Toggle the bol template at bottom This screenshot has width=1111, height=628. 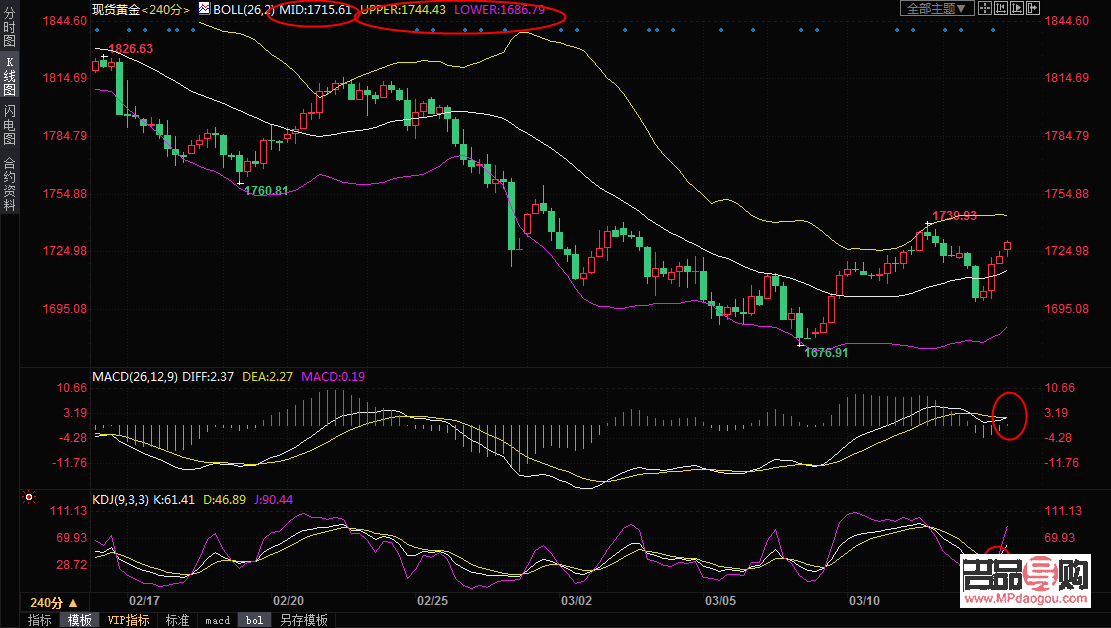click(x=254, y=620)
